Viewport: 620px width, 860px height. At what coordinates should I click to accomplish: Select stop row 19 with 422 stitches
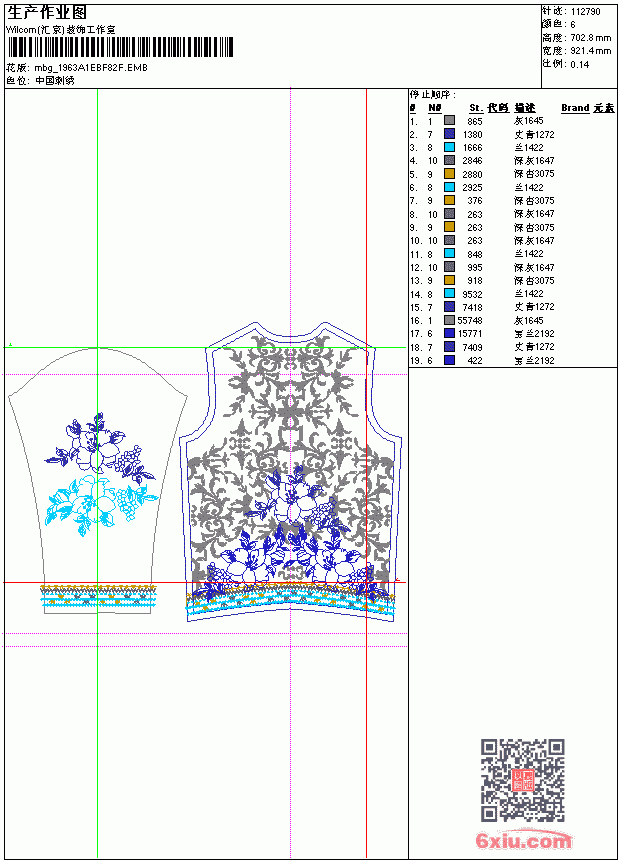[483, 360]
